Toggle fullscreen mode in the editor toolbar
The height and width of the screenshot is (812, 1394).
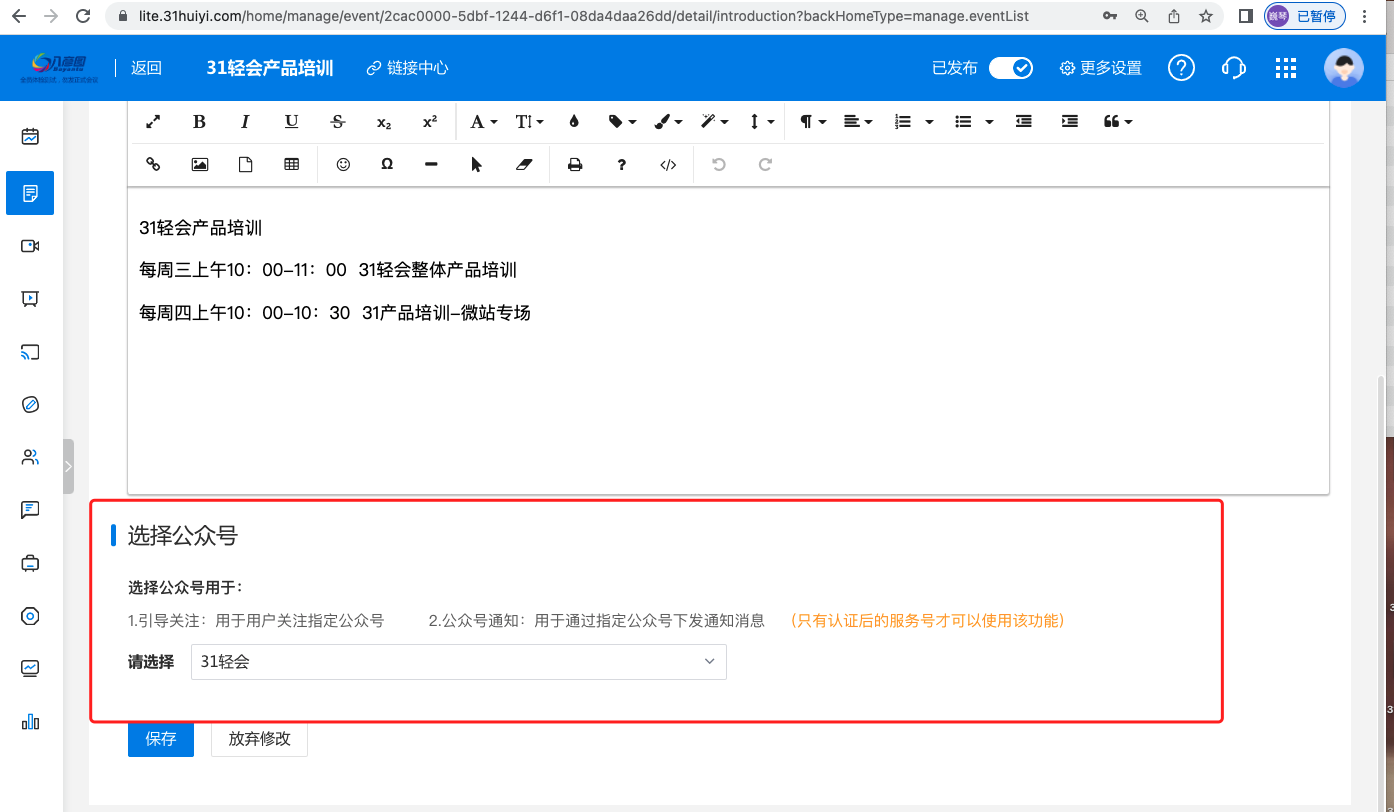click(153, 121)
